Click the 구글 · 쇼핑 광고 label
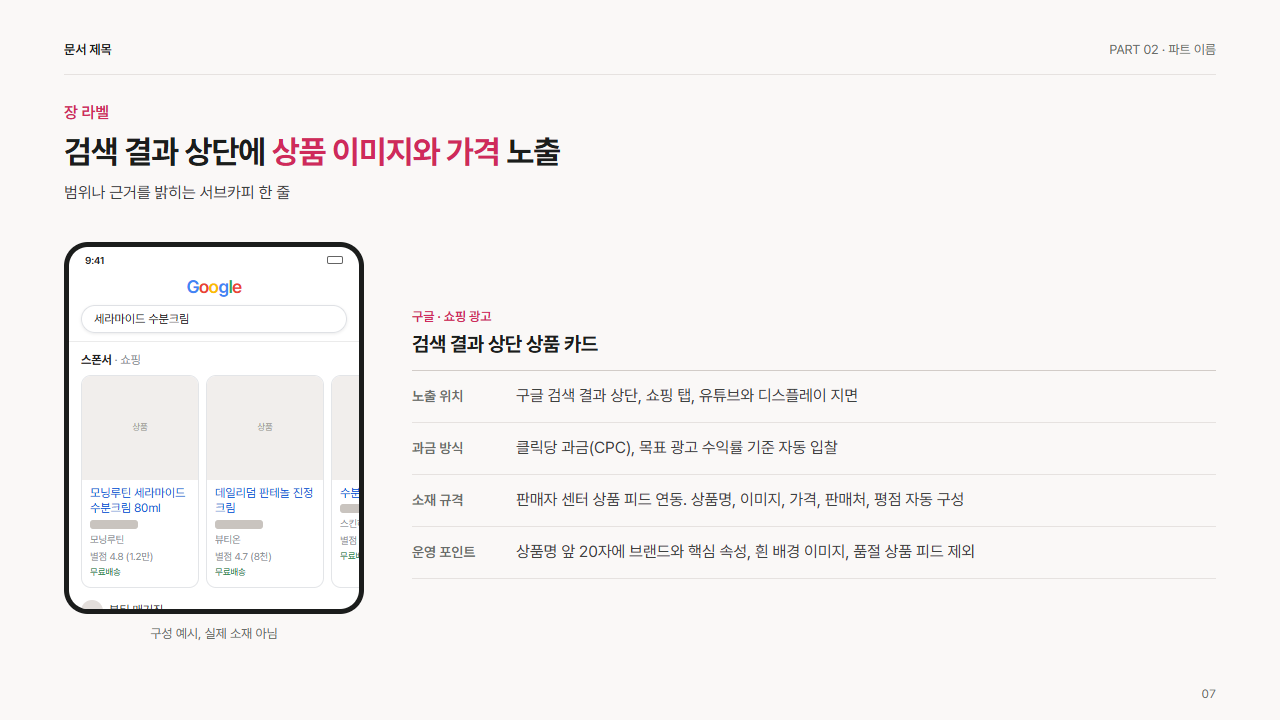The image size is (1280, 720). click(x=452, y=316)
